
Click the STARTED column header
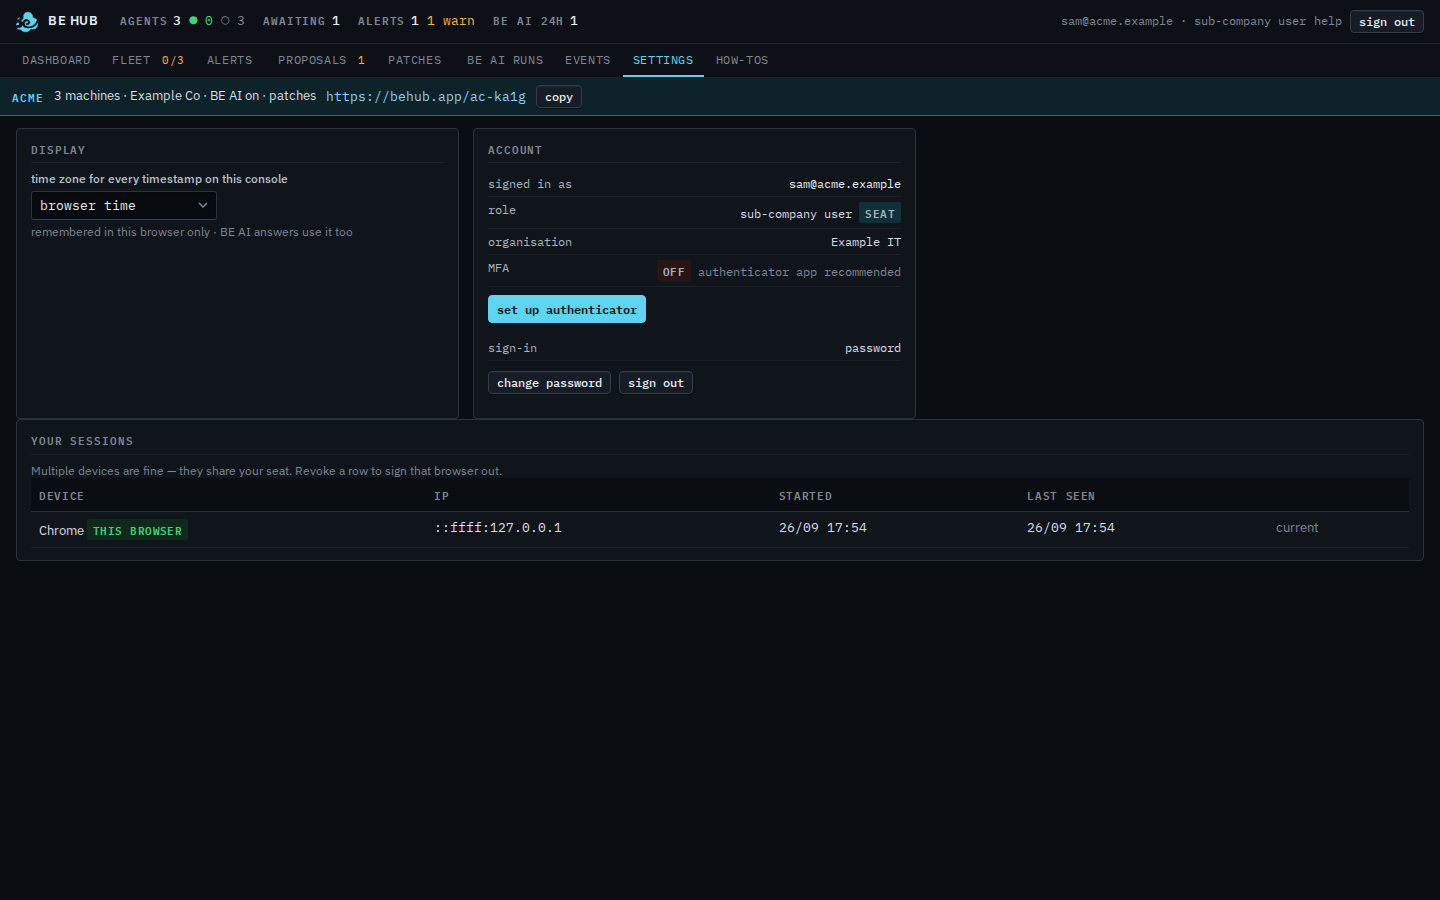point(805,496)
